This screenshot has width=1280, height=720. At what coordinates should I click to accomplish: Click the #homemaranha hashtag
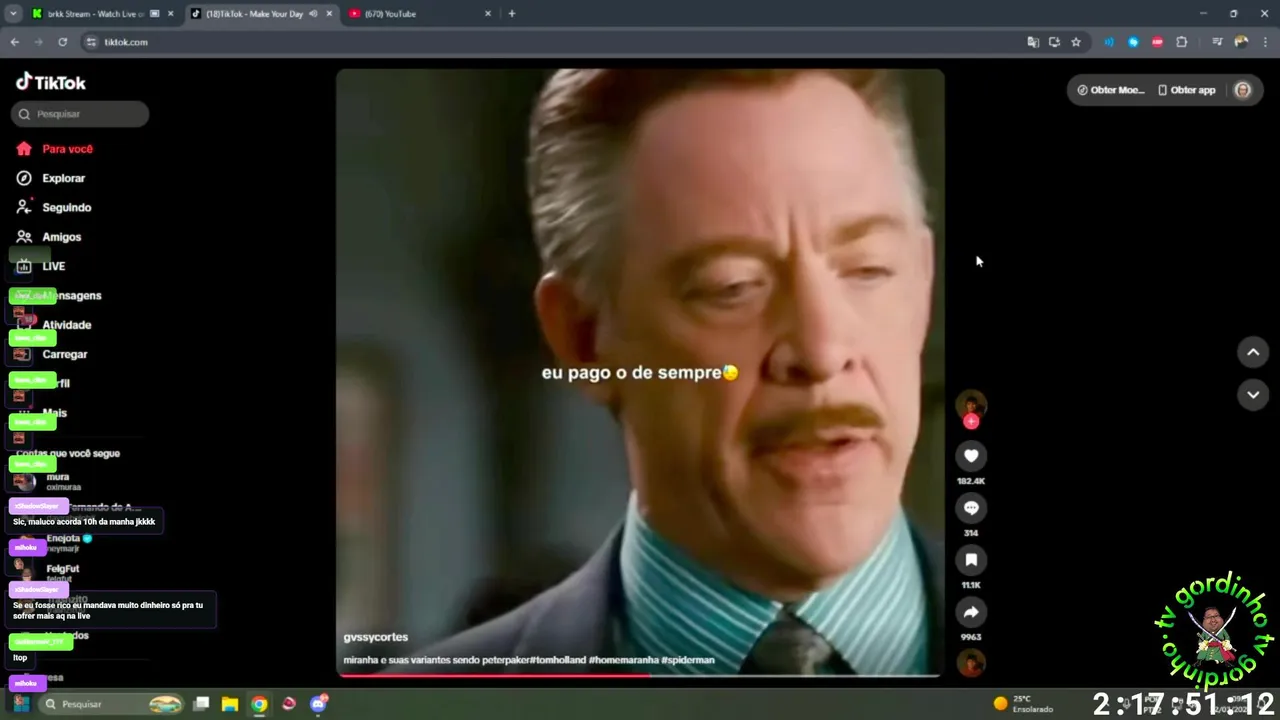(624, 660)
